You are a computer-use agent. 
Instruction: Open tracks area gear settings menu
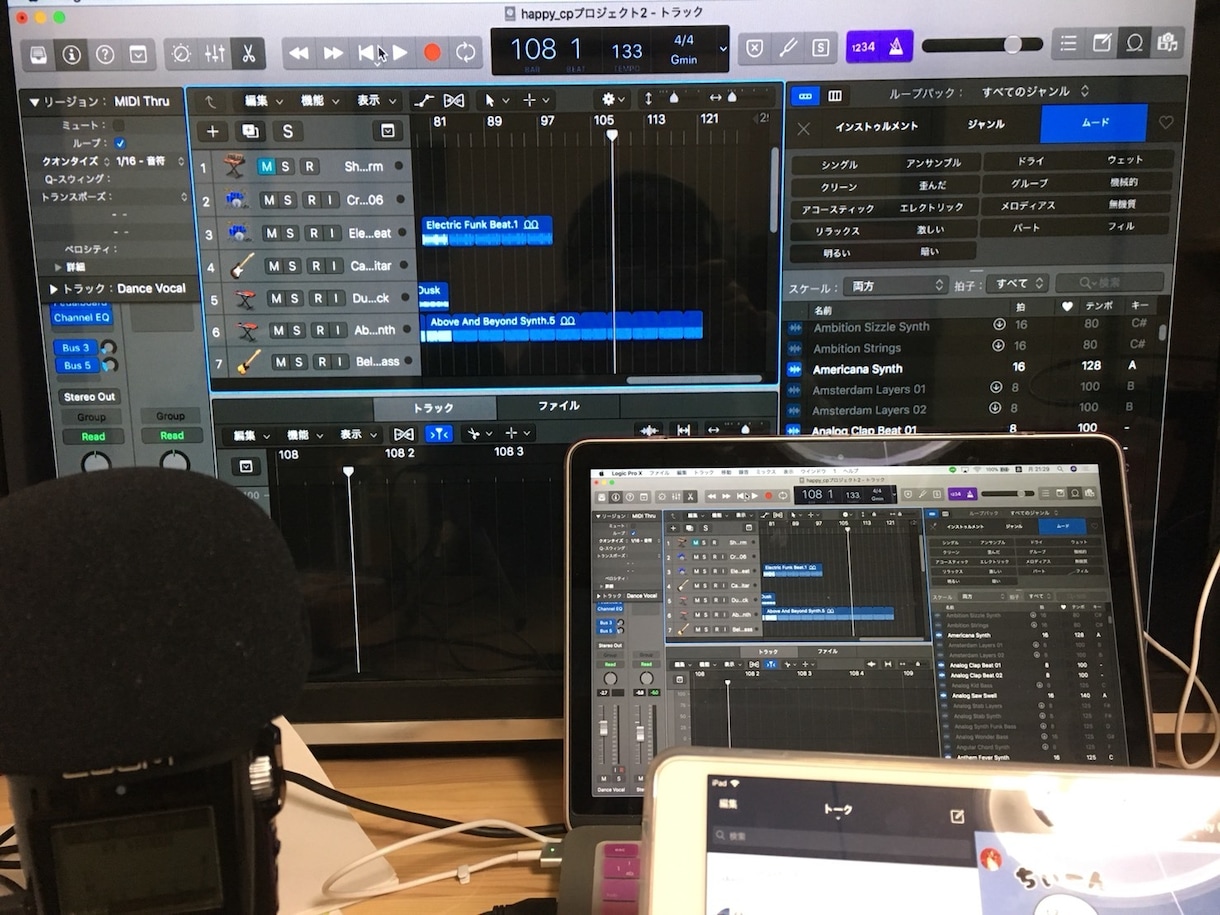(609, 99)
